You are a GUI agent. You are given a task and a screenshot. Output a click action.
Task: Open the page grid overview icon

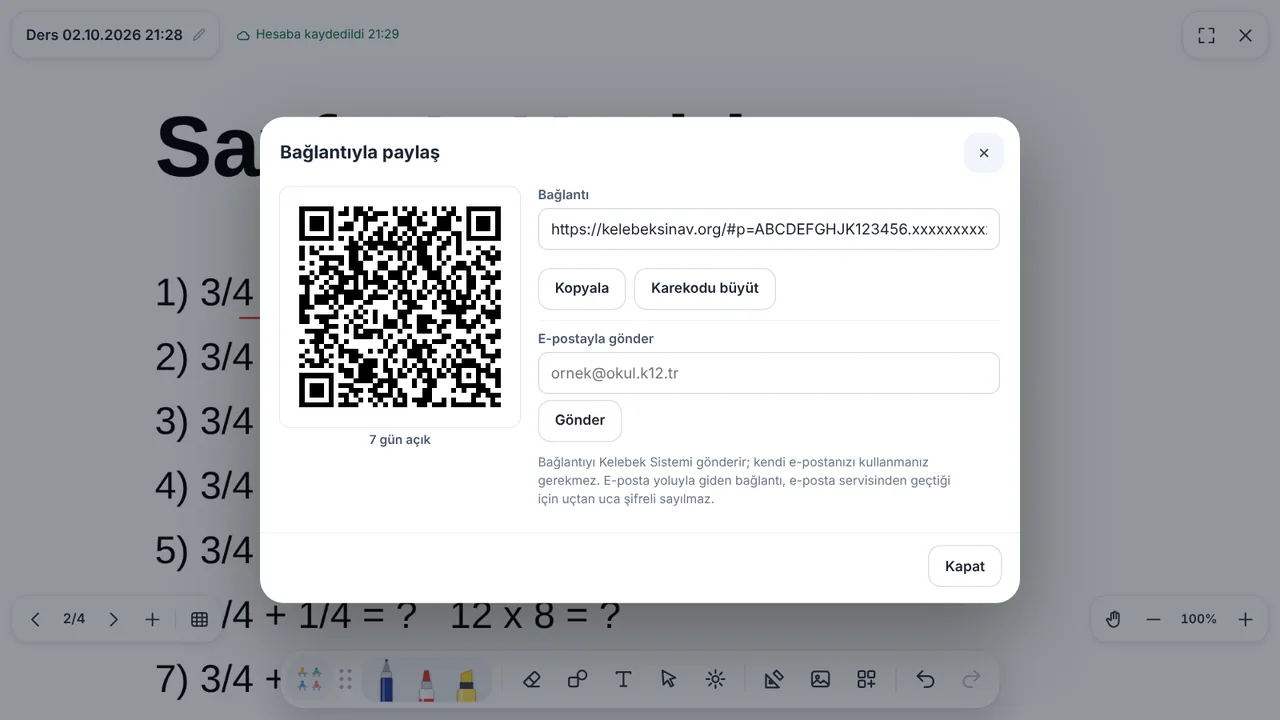click(x=199, y=619)
